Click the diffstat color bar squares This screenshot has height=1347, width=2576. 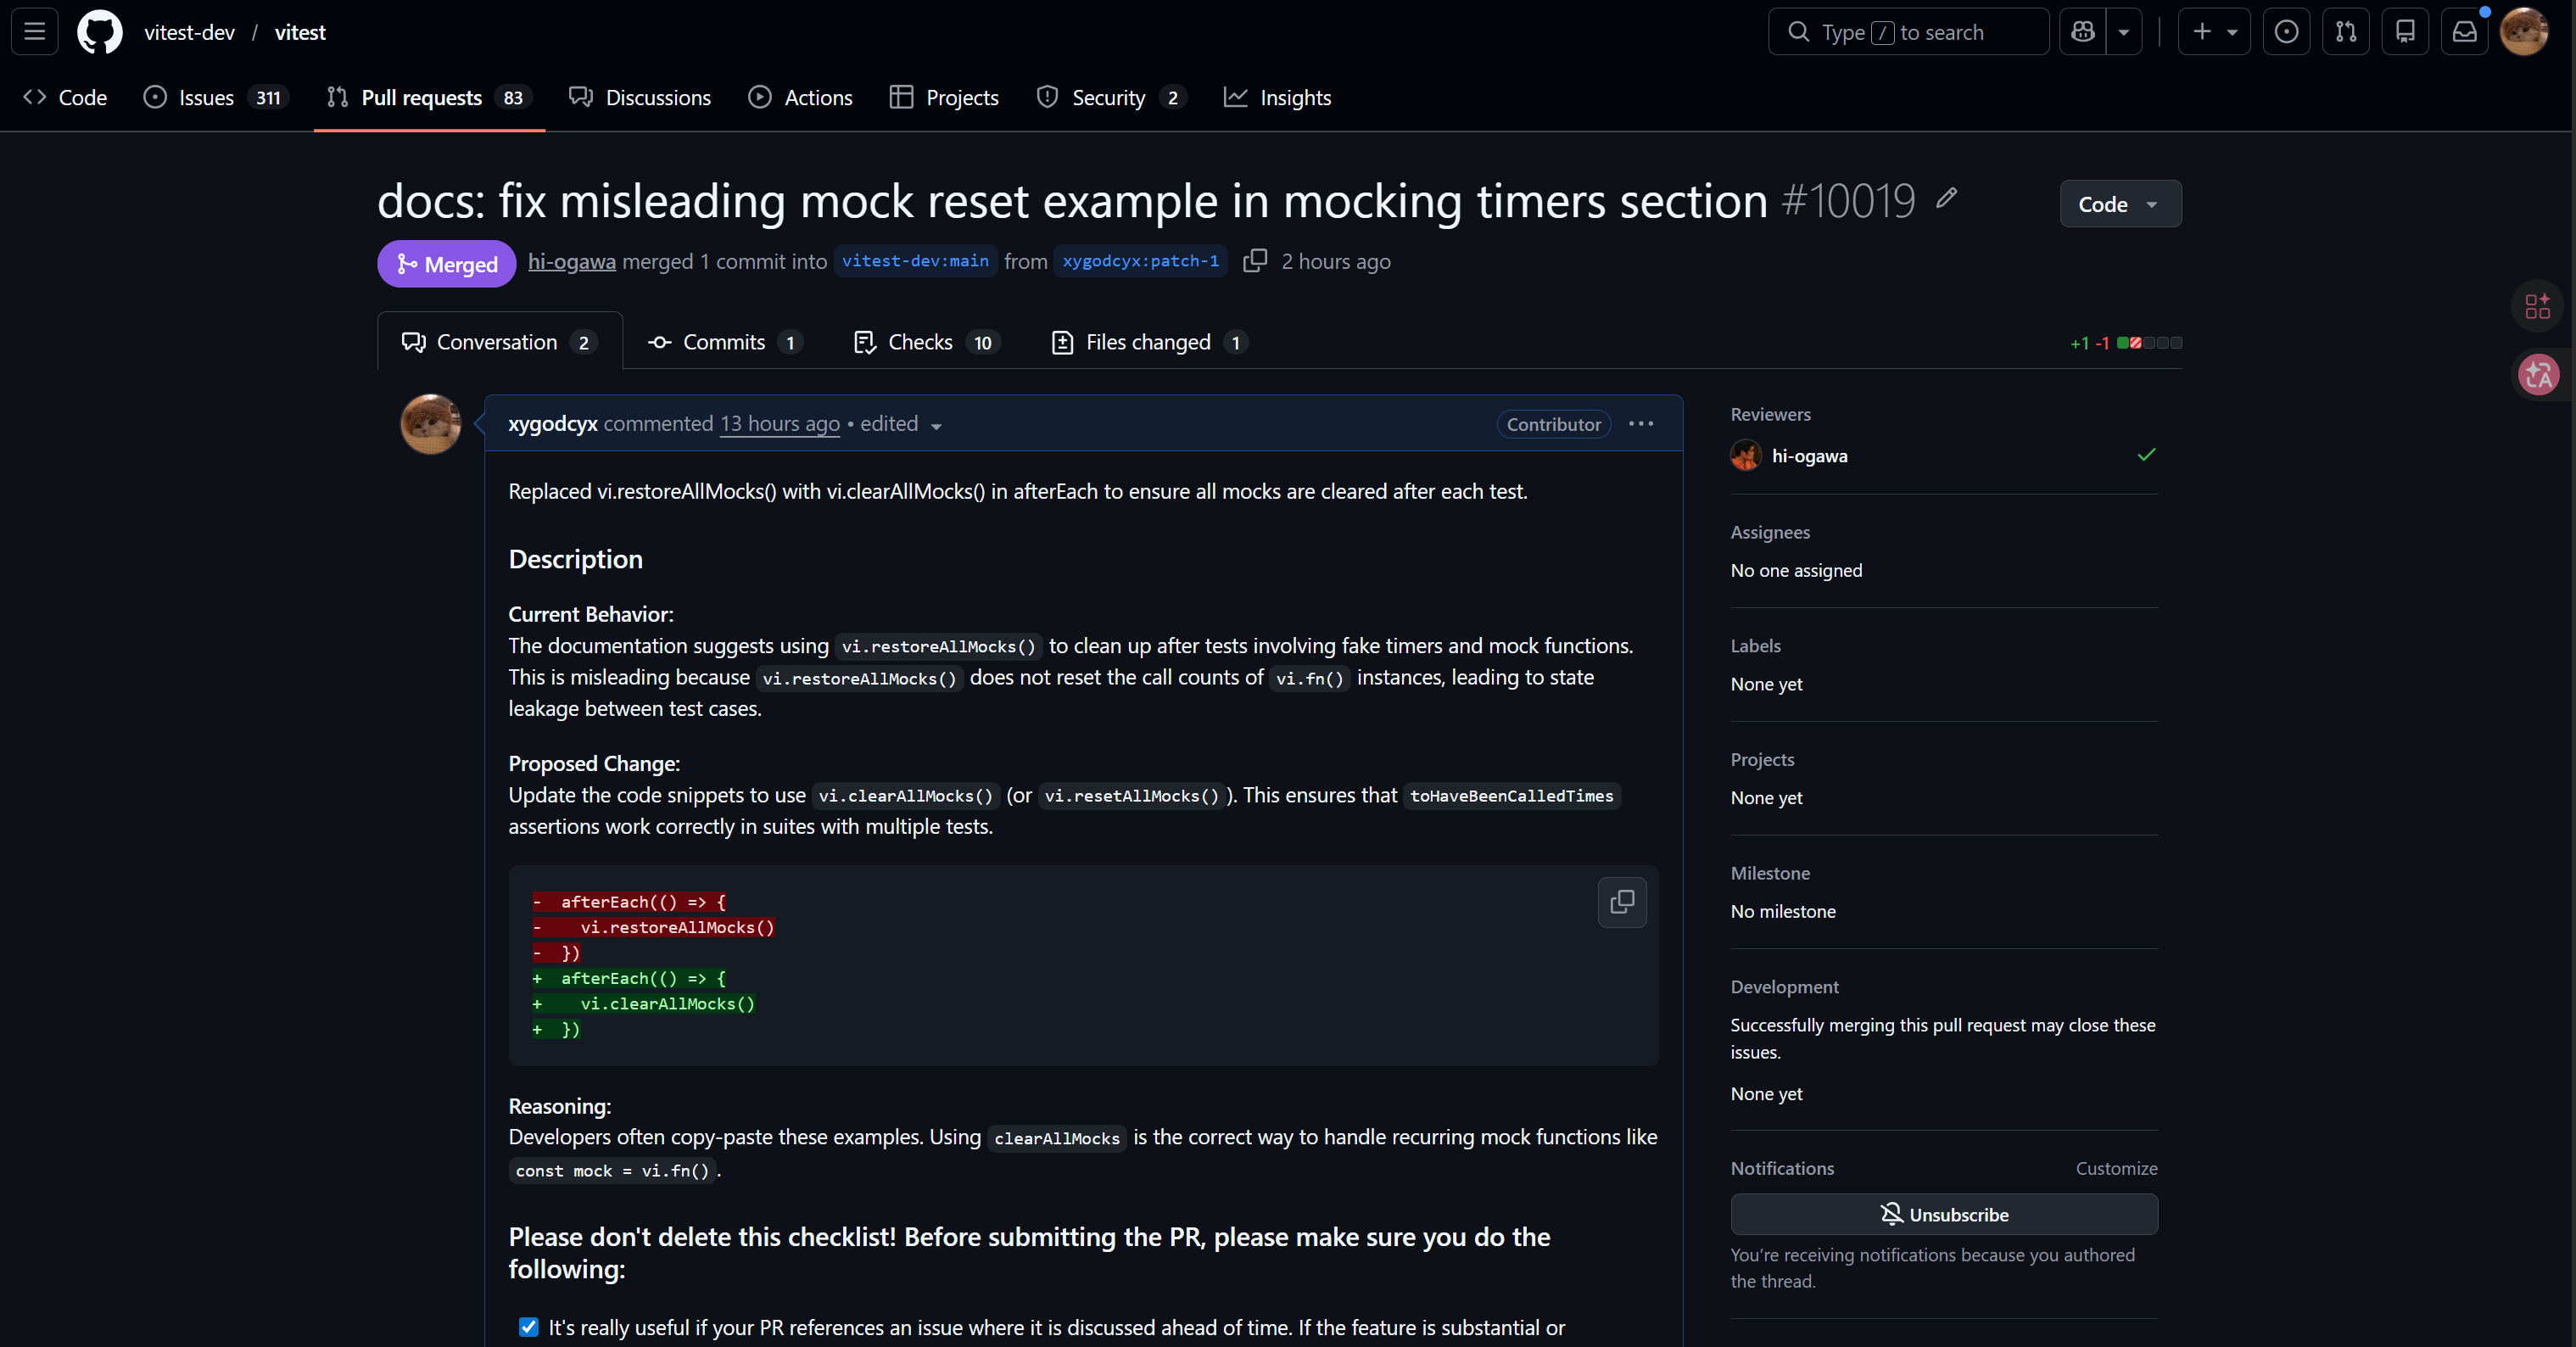2149,343
